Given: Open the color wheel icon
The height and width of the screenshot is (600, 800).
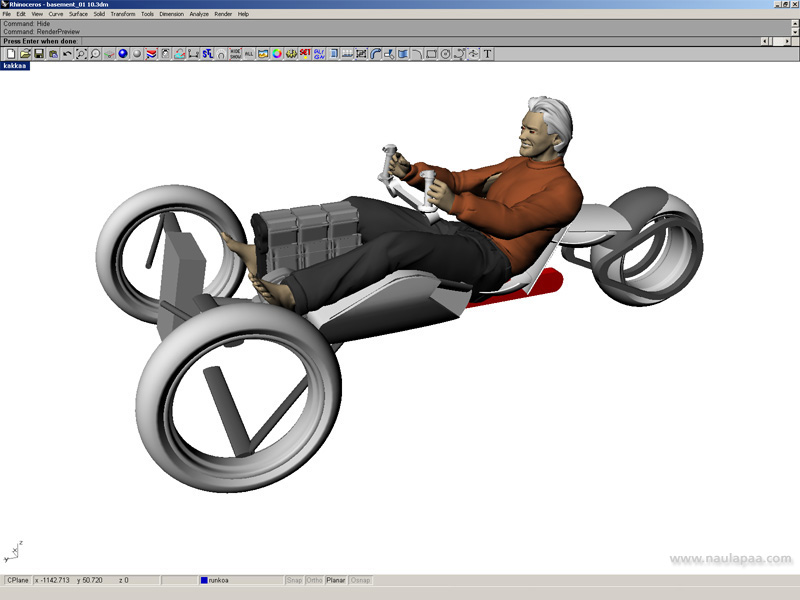Looking at the screenshot, I should (x=277, y=54).
